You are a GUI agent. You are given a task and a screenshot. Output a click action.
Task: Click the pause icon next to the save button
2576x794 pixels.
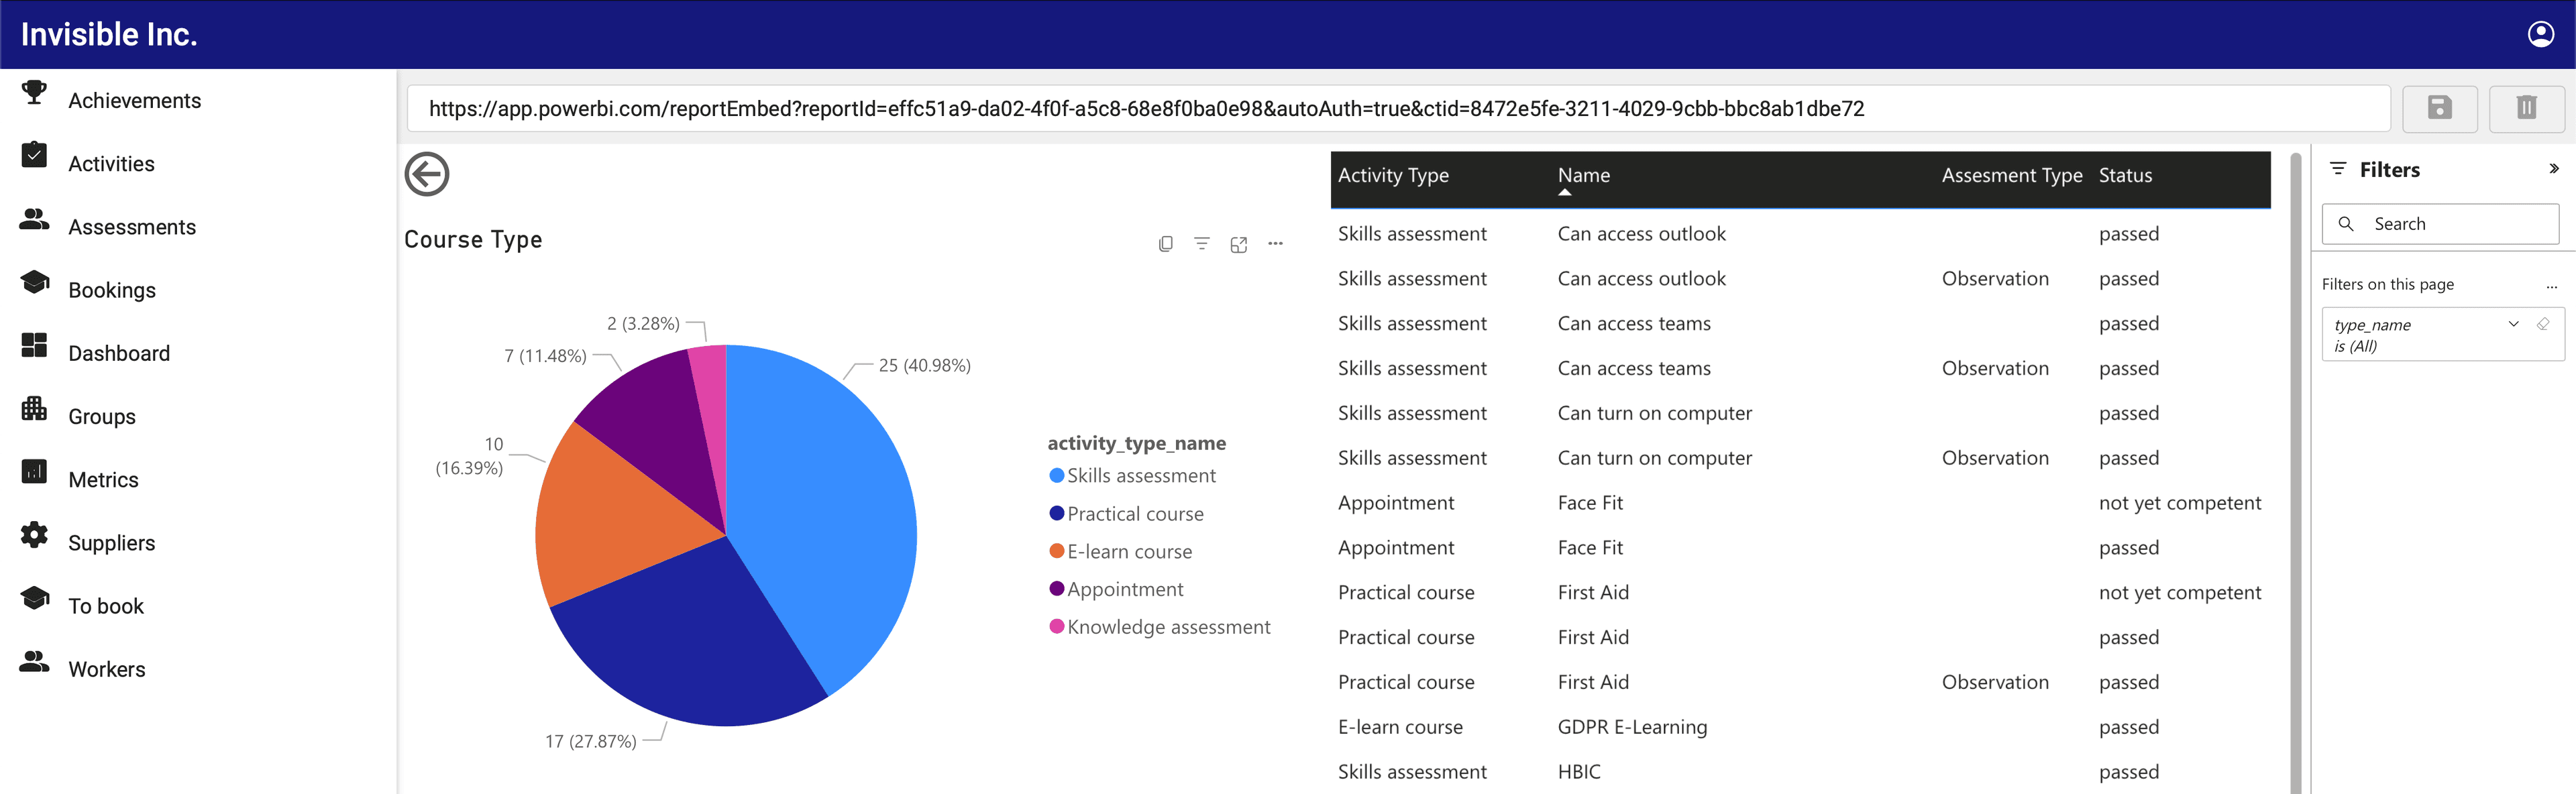tap(2527, 108)
